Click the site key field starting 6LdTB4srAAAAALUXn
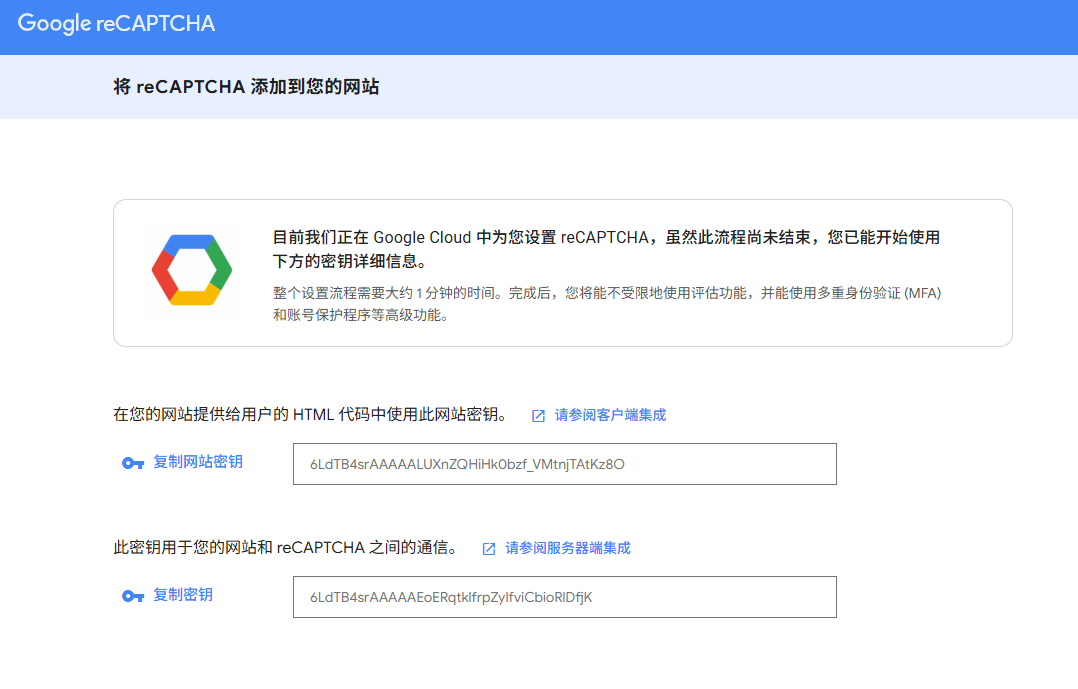Viewport: 1078px width, 689px height. pyautogui.click(x=564, y=464)
